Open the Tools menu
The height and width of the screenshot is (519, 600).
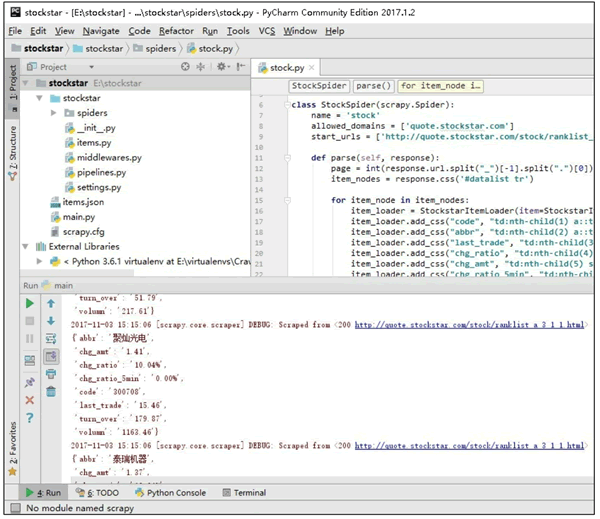coord(238,31)
